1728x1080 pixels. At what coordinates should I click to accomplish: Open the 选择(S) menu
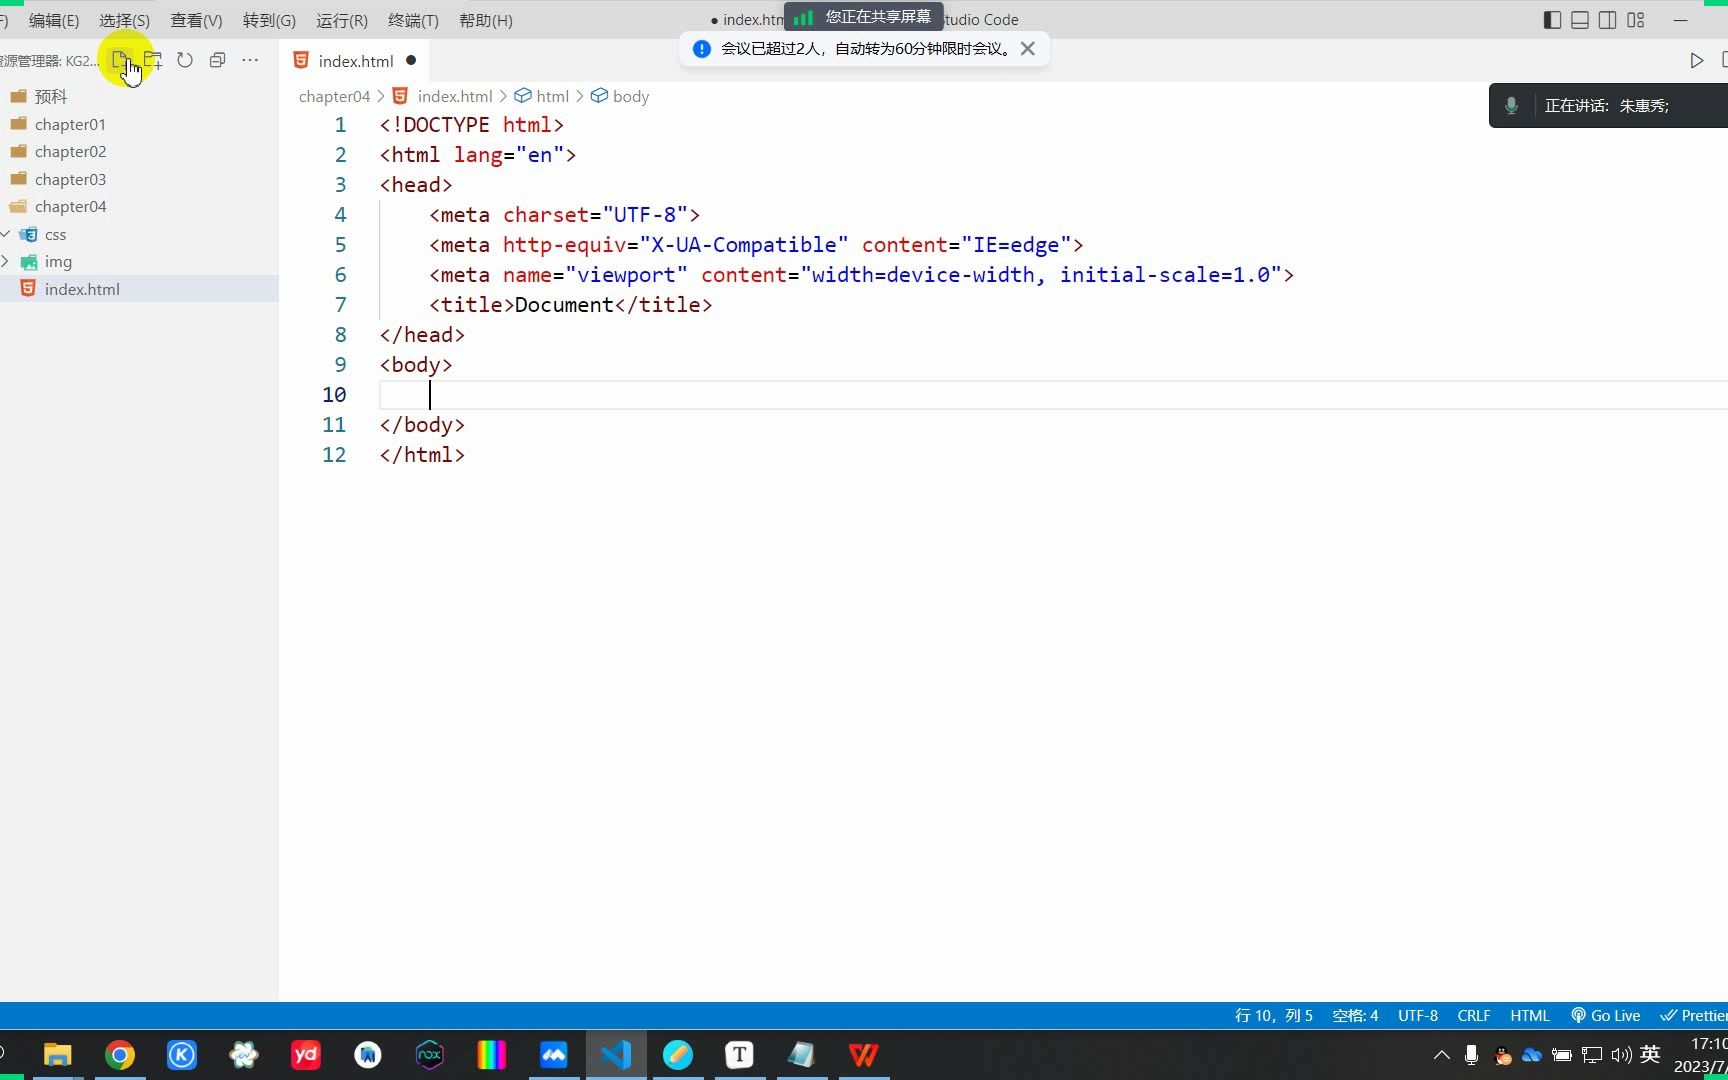(125, 20)
